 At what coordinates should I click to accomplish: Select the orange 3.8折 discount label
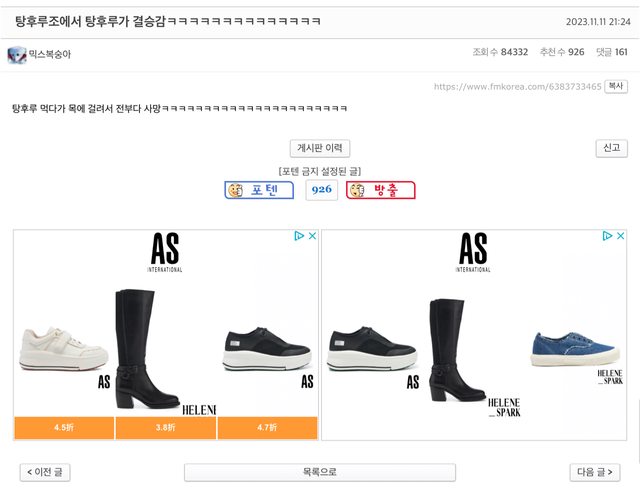[x=166, y=428]
